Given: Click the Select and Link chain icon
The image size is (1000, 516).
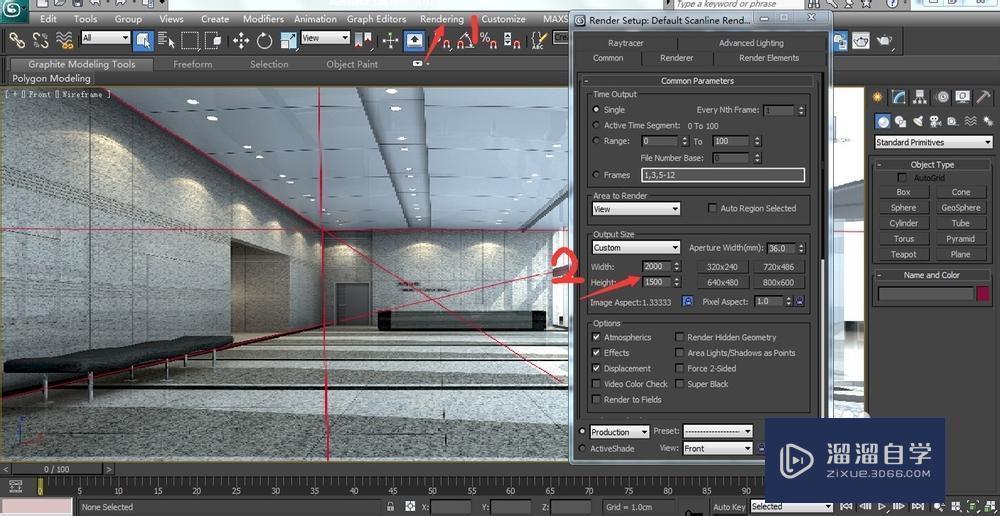Looking at the screenshot, I should 16,41.
